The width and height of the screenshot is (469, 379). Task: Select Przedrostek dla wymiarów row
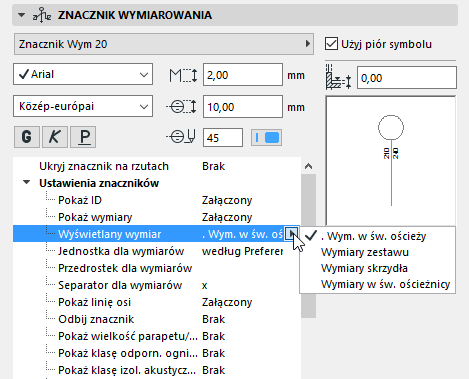point(157,268)
